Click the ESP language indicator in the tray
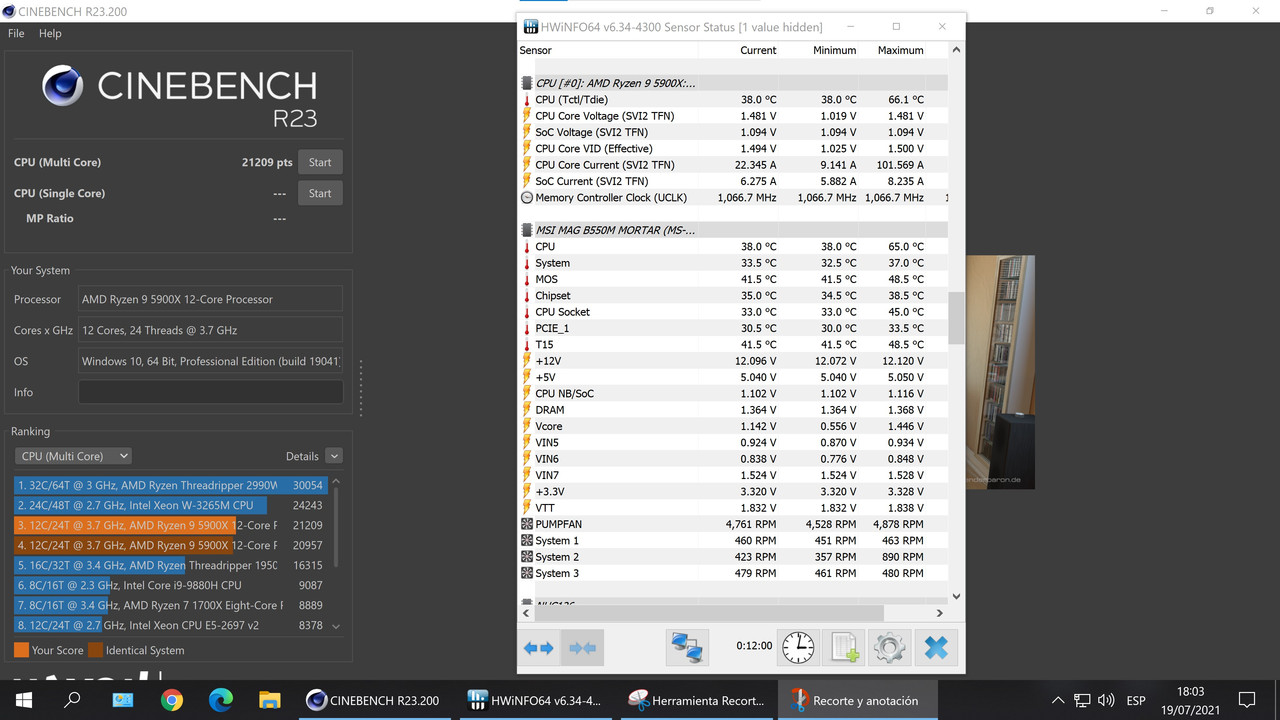1280x720 pixels. [1136, 700]
